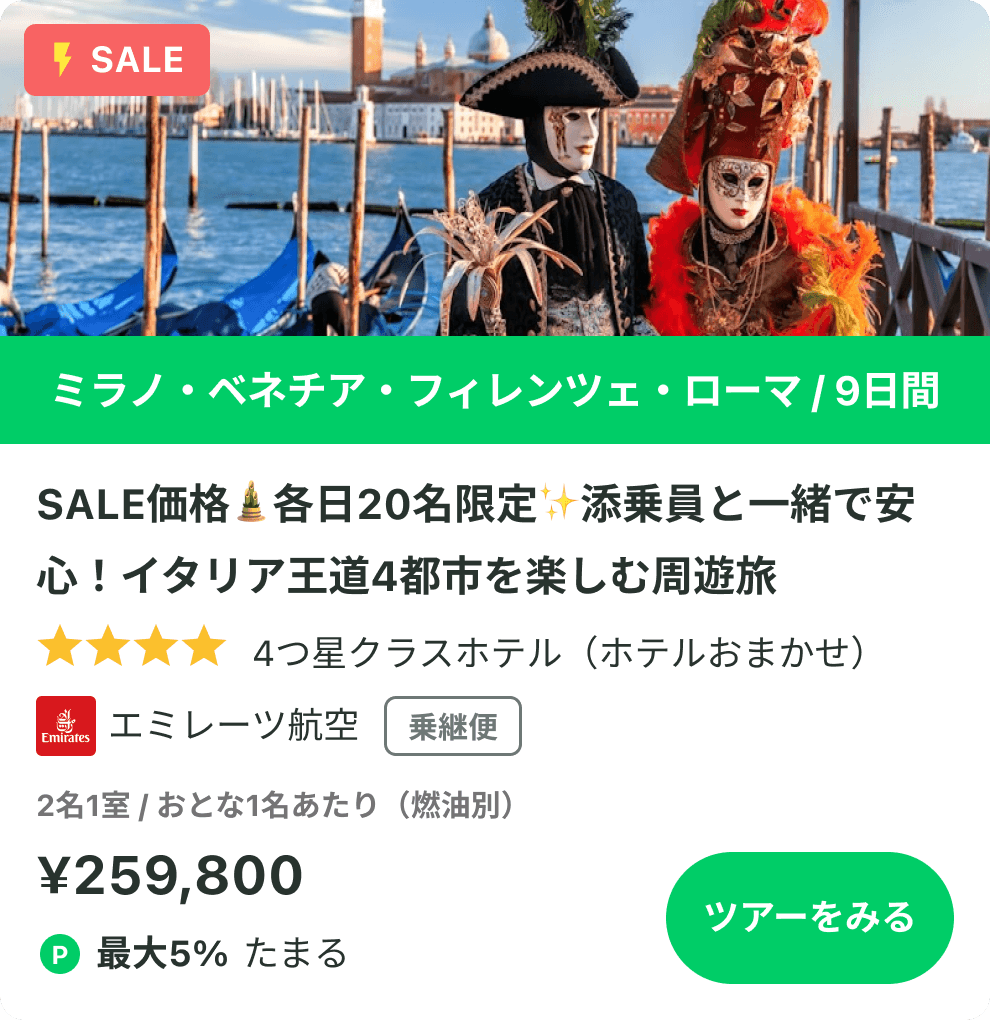Image resolution: width=990 pixels, height=1020 pixels.
Task: Click the red SALE badge
Action: click(x=117, y=60)
